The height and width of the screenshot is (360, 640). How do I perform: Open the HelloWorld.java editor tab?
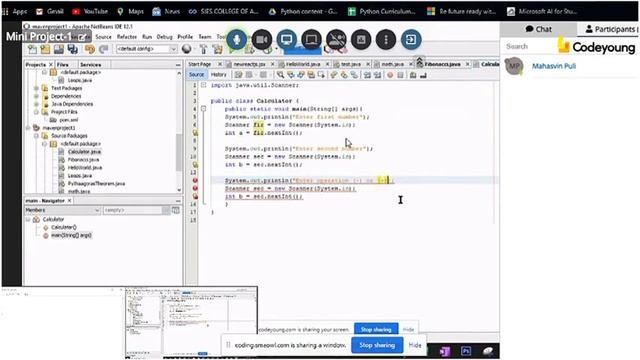(302, 64)
